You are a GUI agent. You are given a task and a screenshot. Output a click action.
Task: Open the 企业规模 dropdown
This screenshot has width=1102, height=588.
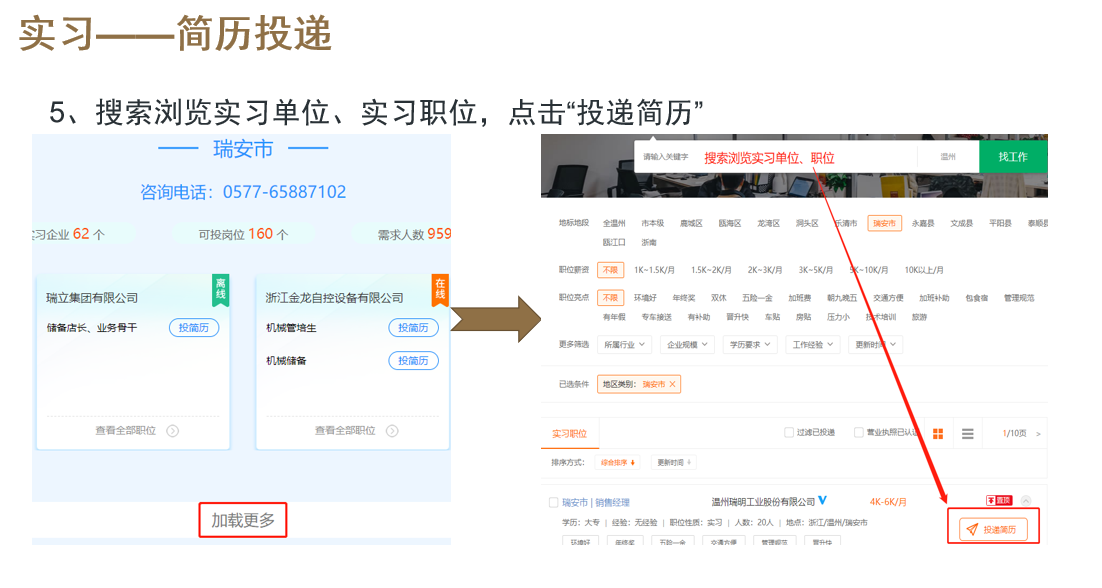(x=687, y=344)
